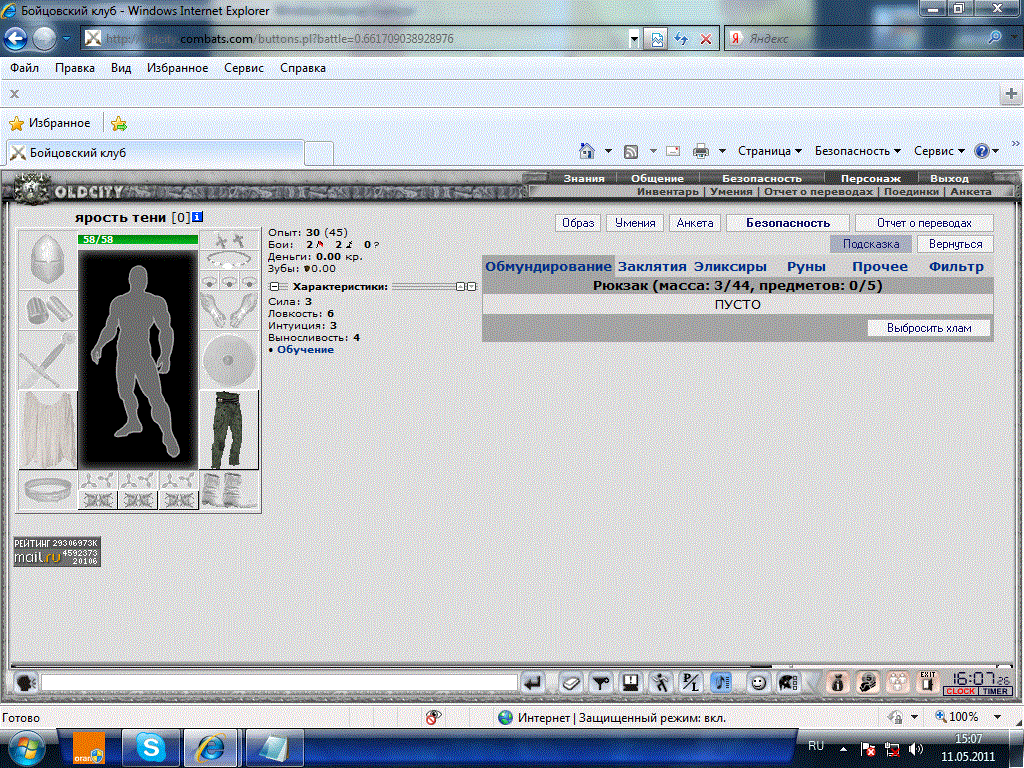Image resolution: width=1024 pixels, height=768 pixels.
Task: Click the coins in hand icon
Action: pos(868,683)
